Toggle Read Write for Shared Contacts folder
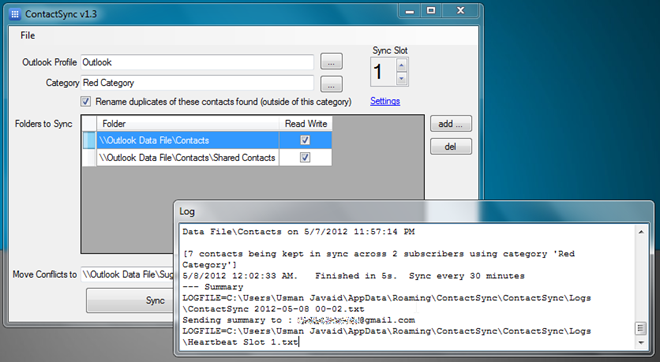Image resolution: width=660 pixels, height=362 pixels. tap(305, 157)
